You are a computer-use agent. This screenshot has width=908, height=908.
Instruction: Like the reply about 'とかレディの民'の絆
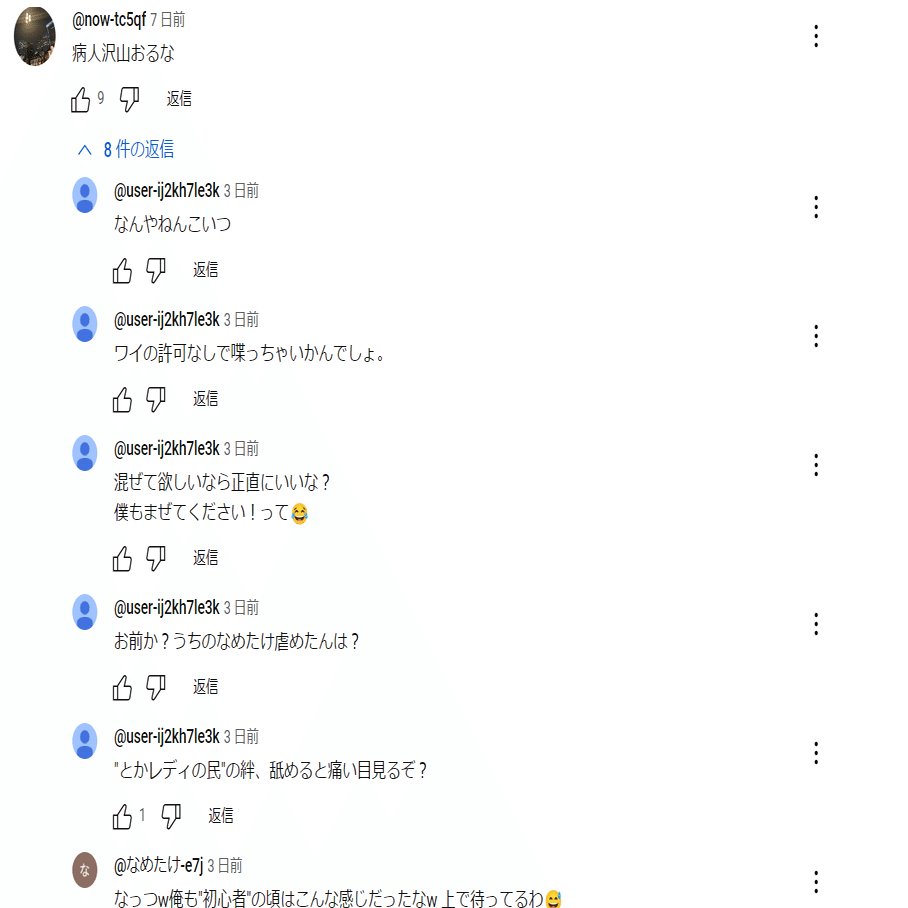point(122,817)
